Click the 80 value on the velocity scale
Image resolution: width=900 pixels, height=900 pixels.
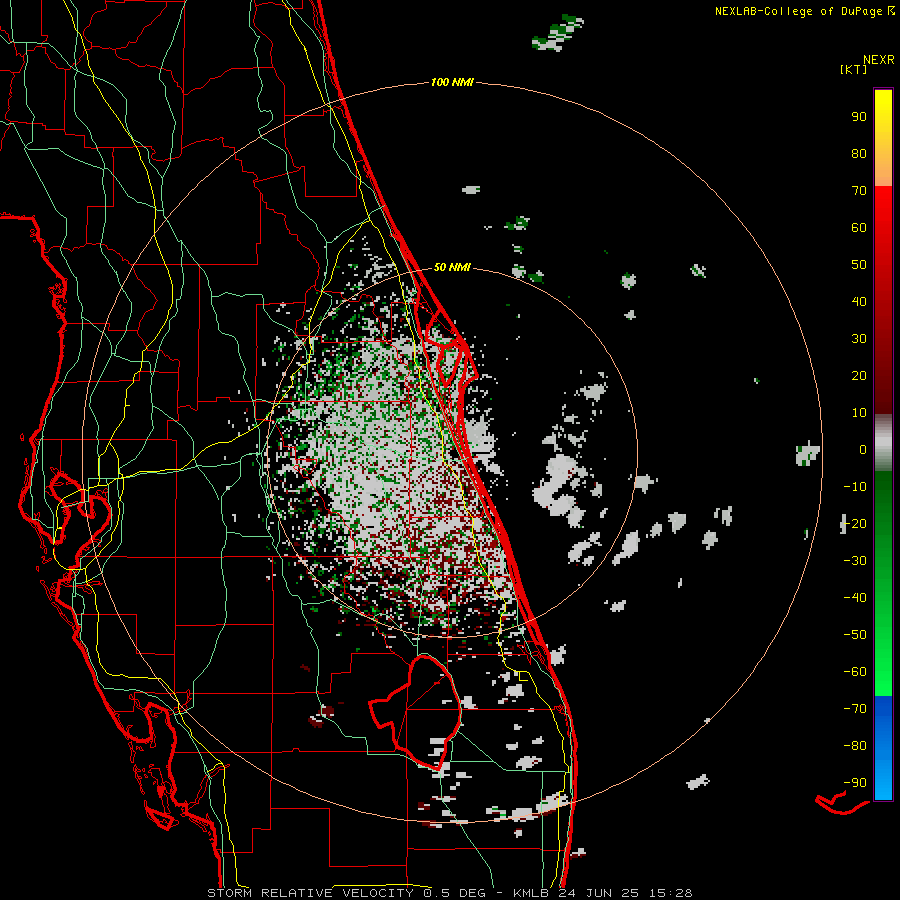point(859,154)
